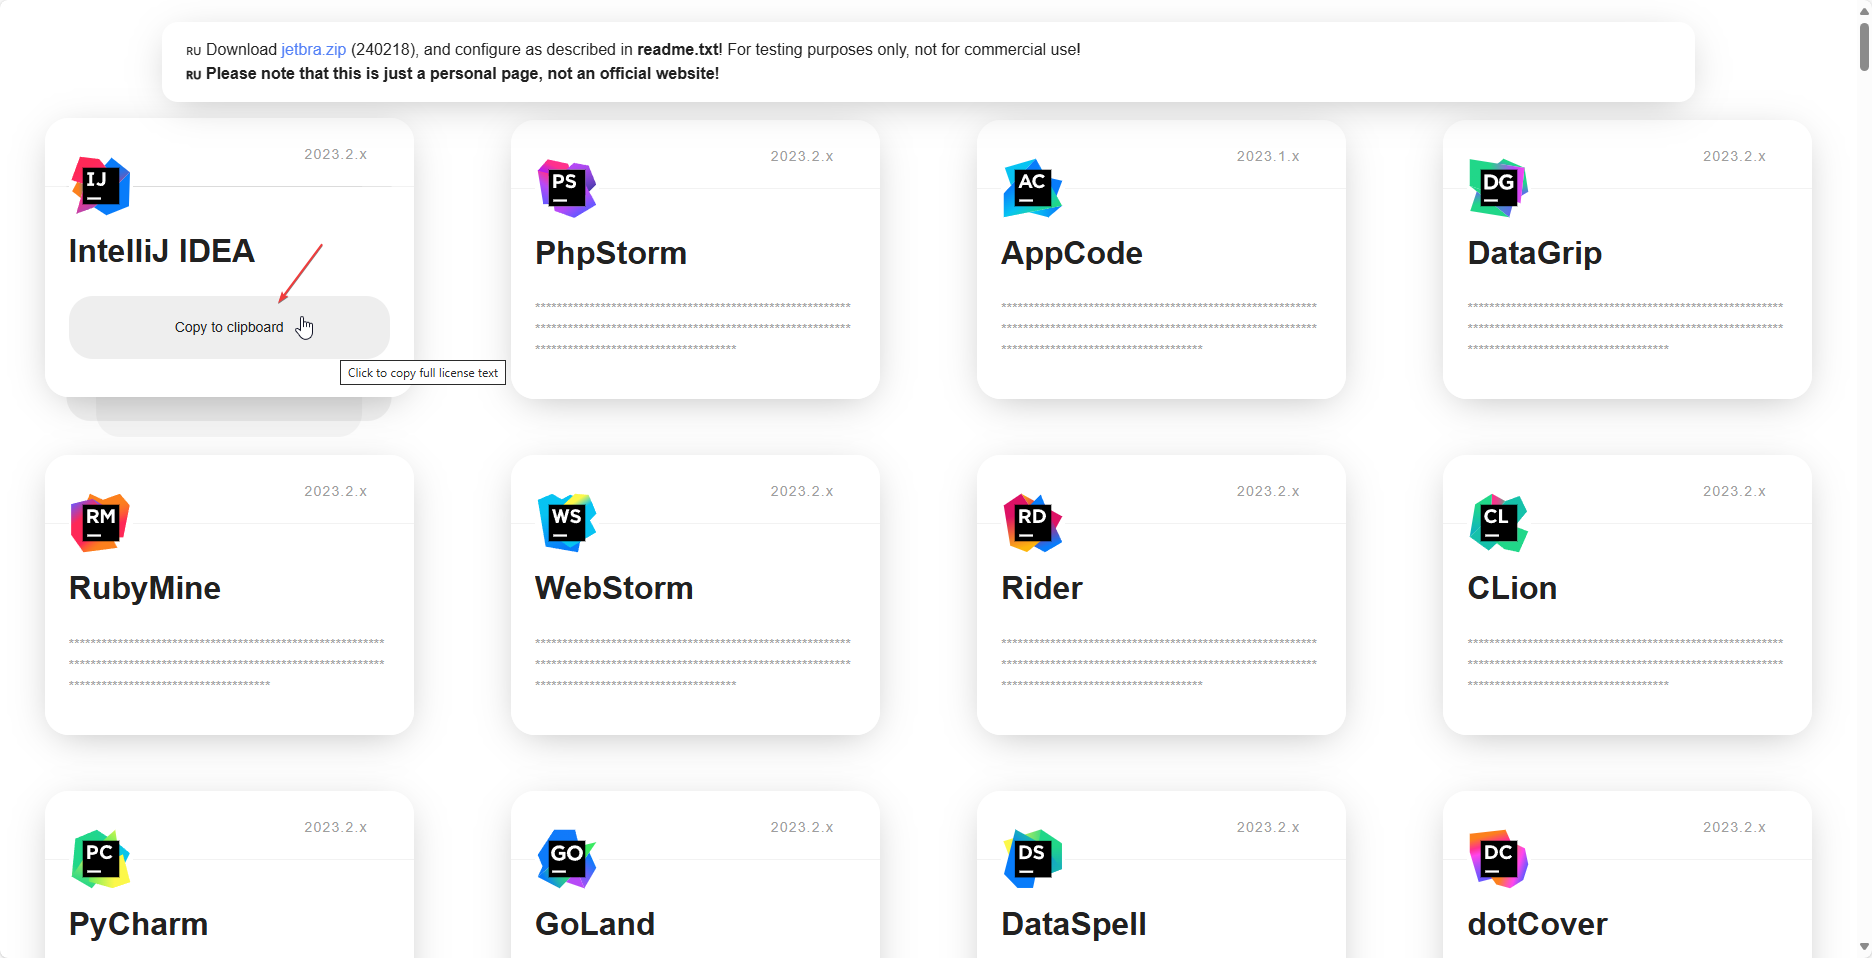Click the CLion masked license key
Viewport: 1872px width, 958px height.
[1625, 663]
